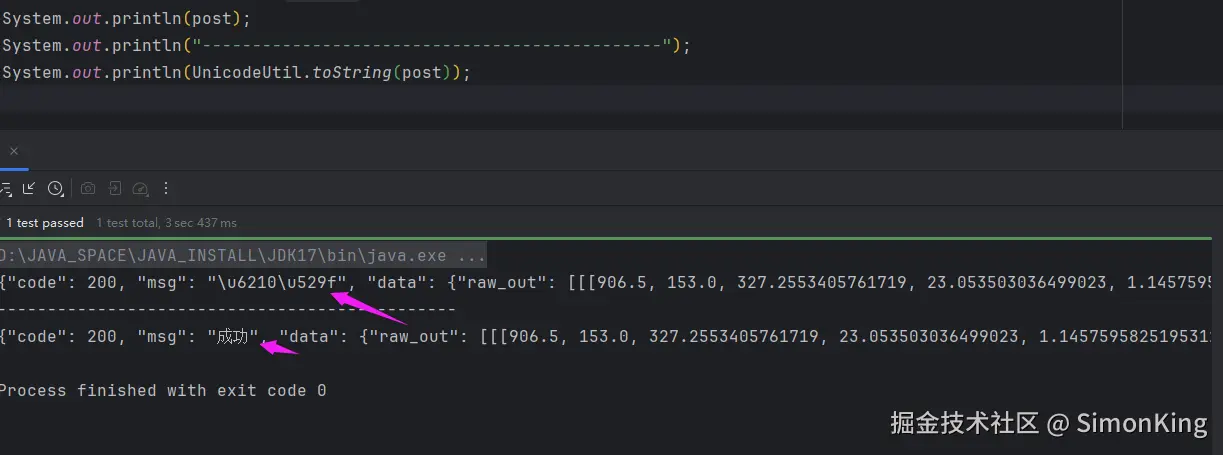Close the run tab with the X
Screen dimensions: 1223x455
pos(14,152)
